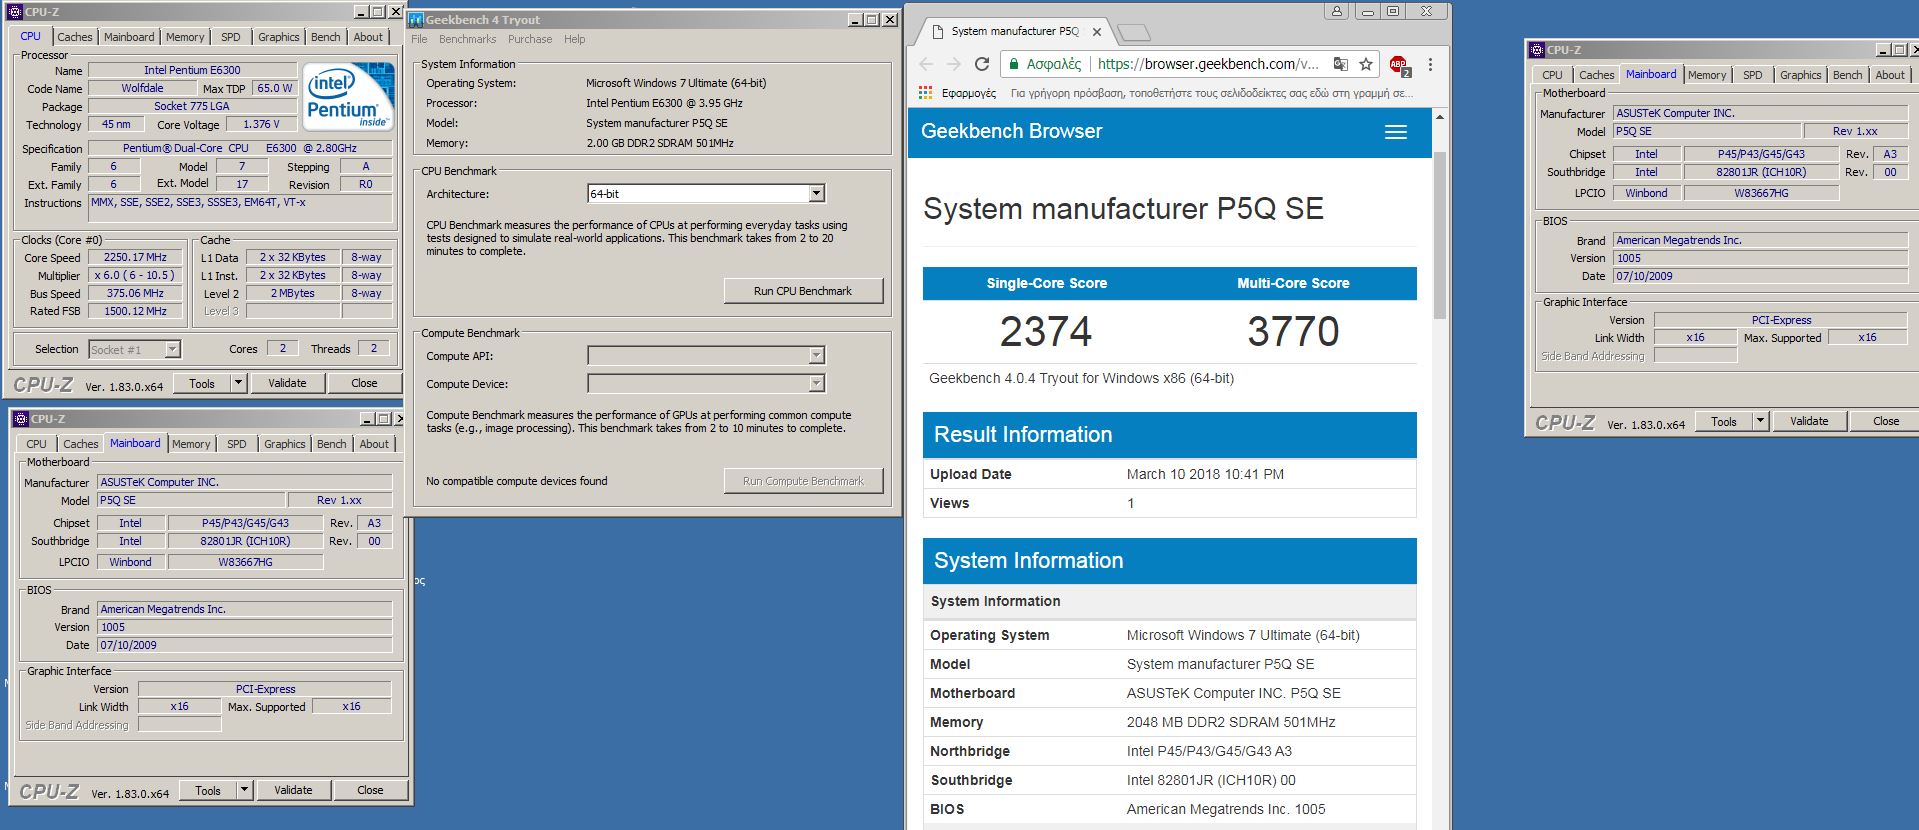Screen dimensions: 1919x830
Task: Open the Geekbench Benchmarks menu
Action: point(467,39)
